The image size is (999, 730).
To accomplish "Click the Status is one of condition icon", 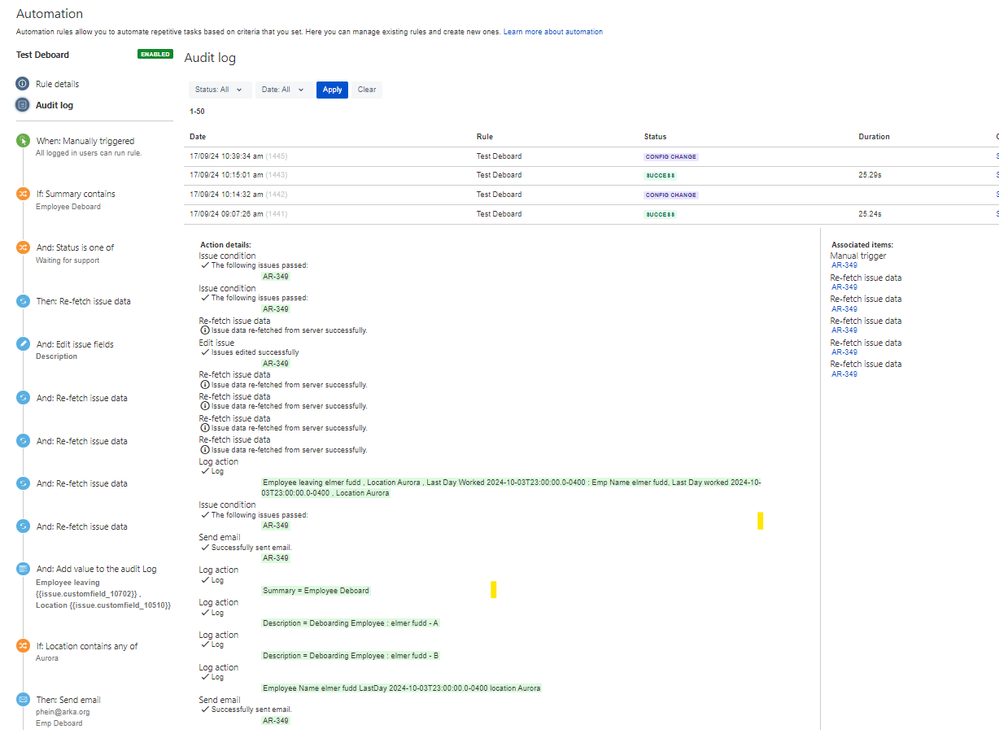I will tap(23, 247).
